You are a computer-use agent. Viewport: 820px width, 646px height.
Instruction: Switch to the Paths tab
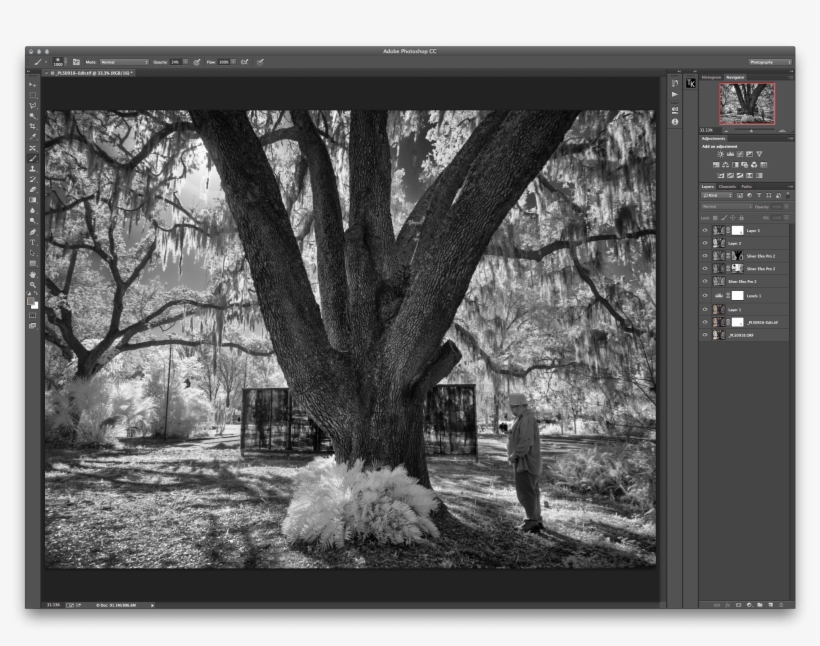(x=746, y=186)
